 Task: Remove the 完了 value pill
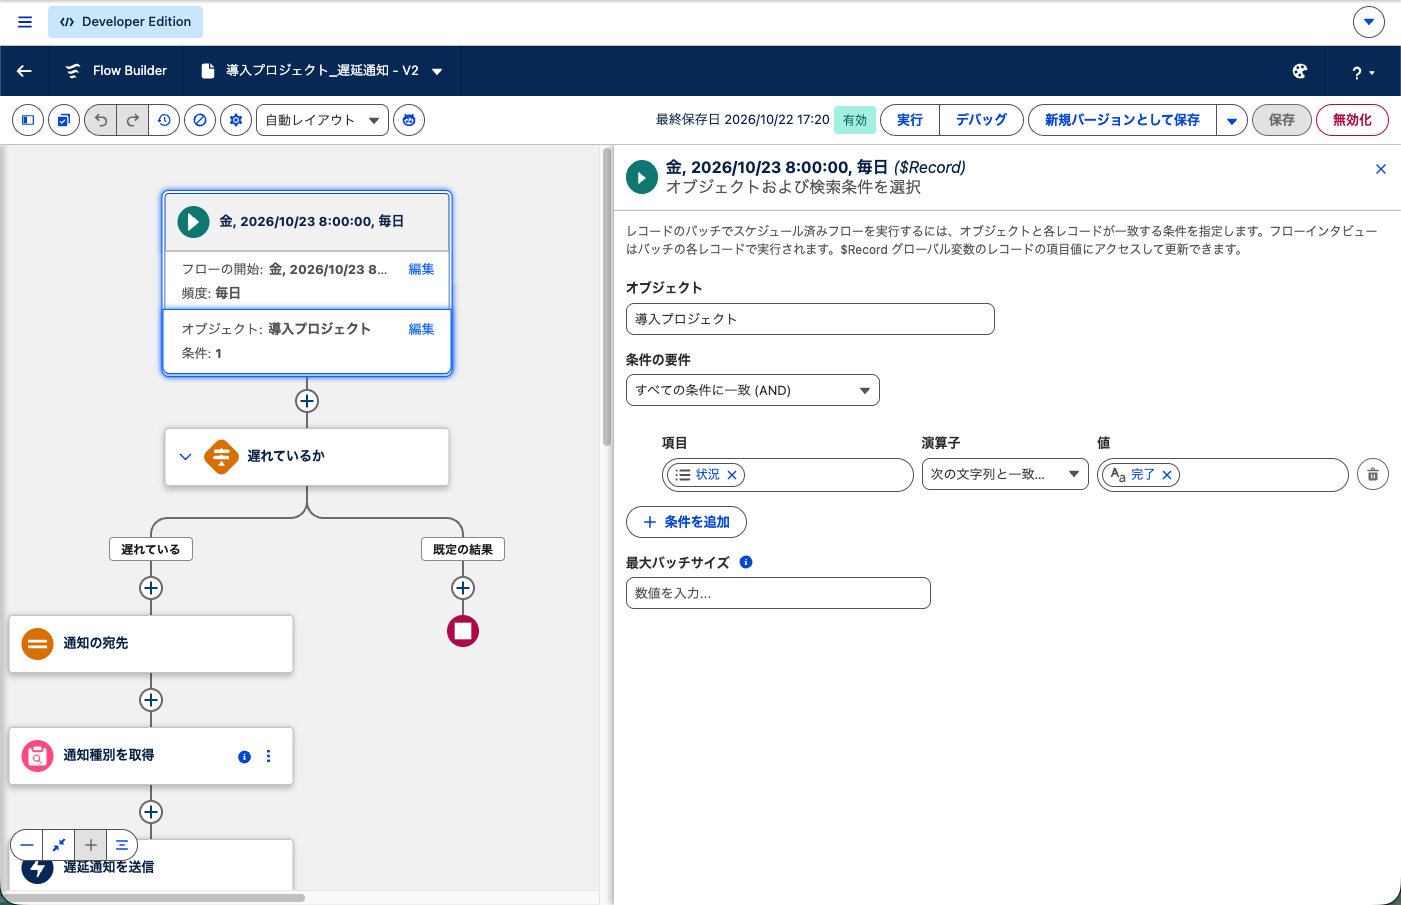tap(1167, 475)
